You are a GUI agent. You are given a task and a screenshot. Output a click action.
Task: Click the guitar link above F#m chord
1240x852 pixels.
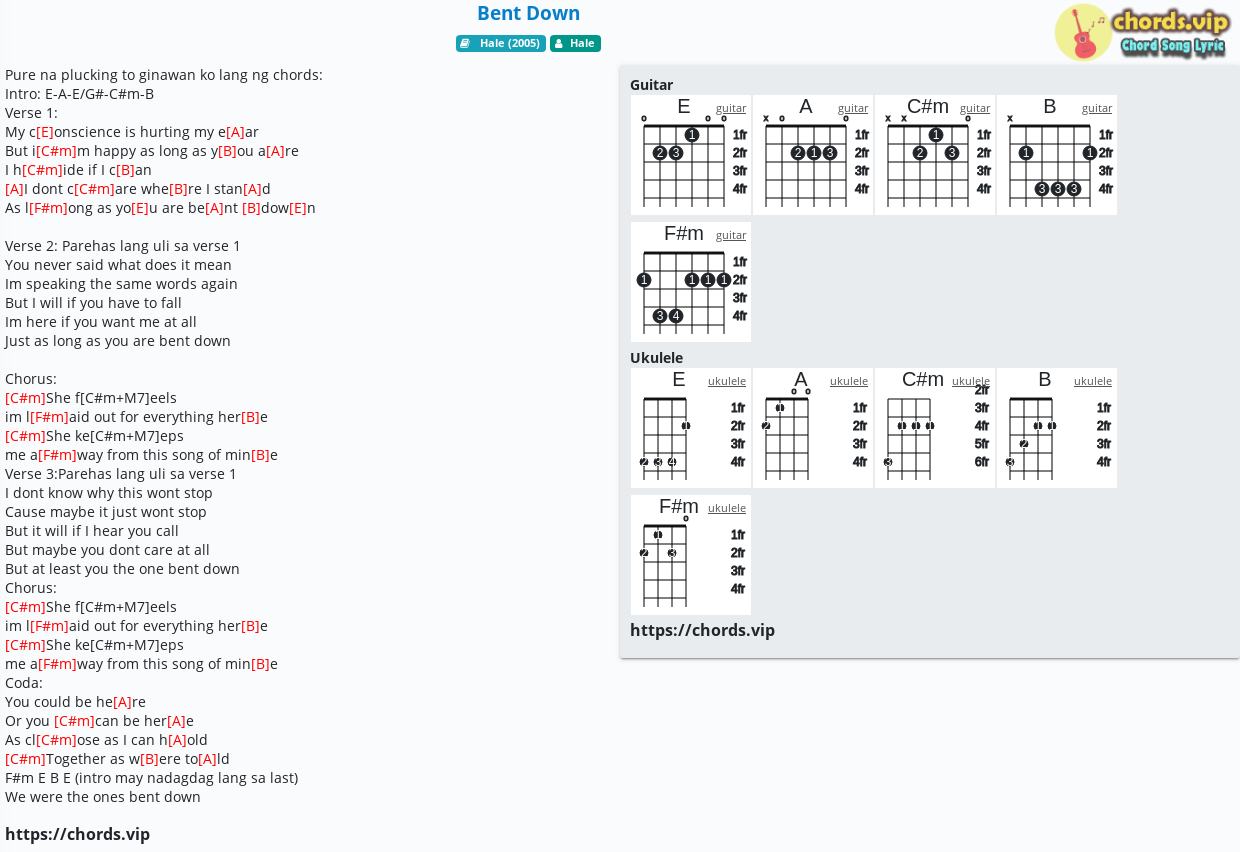731,235
